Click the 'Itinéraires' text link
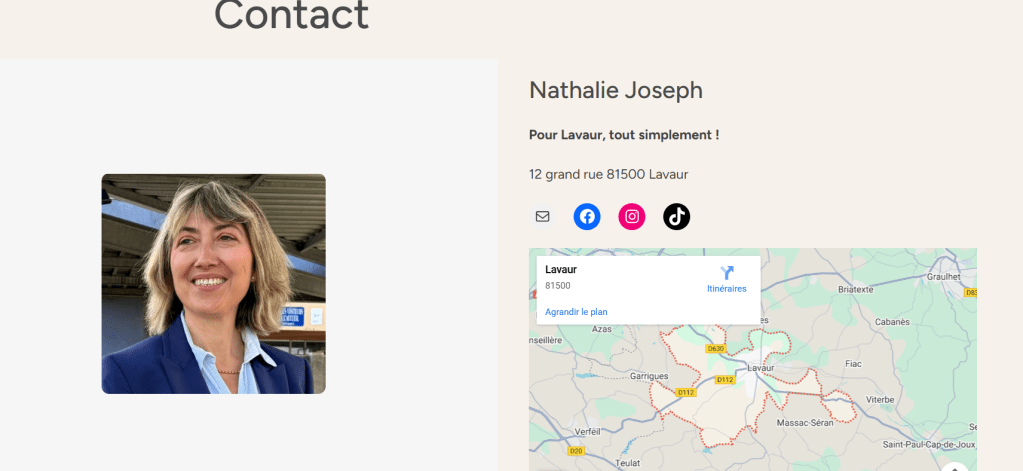The width and height of the screenshot is (1023, 471). click(x=726, y=289)
